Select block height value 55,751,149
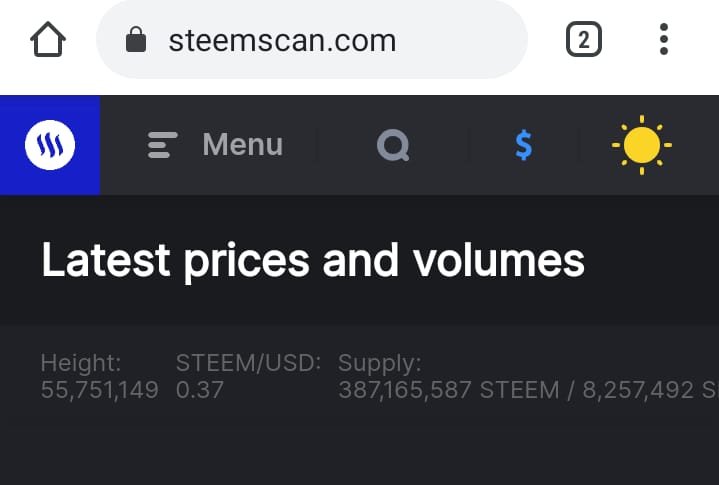 click(99, 389)
